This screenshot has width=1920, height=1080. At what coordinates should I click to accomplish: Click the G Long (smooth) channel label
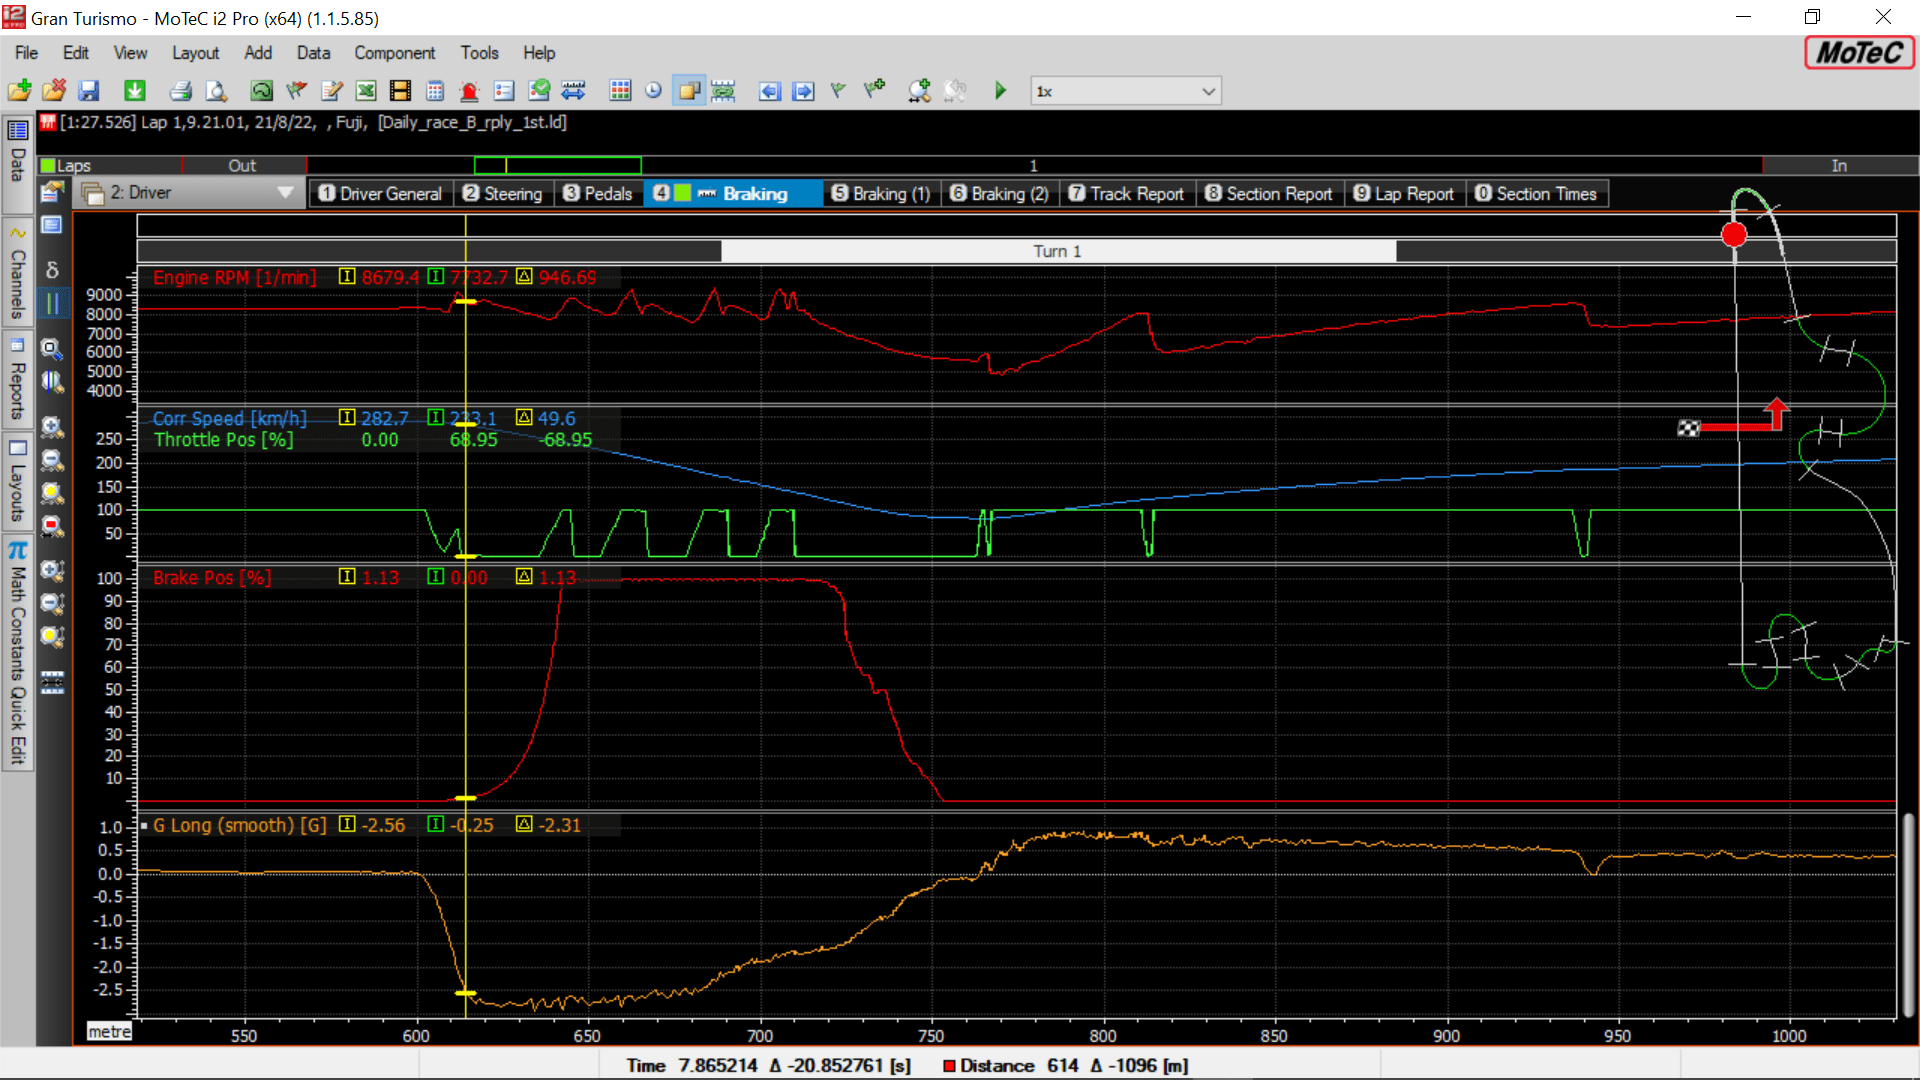click(x=240, y=825)
